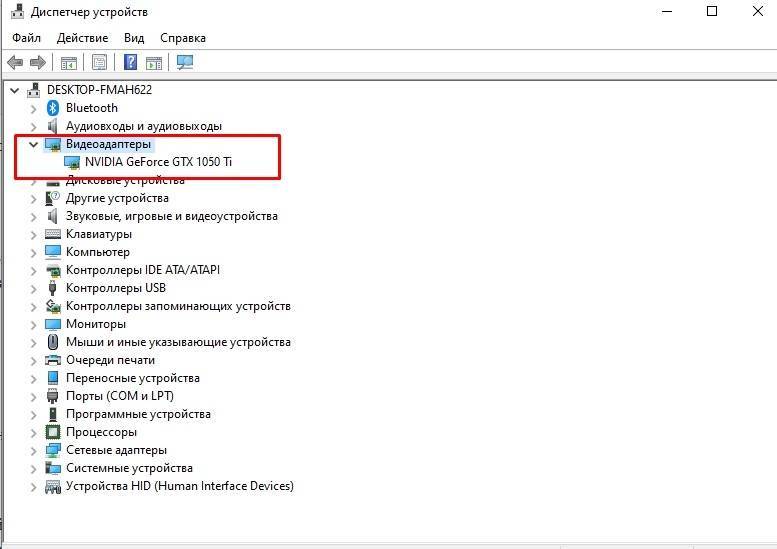
Task: Open the Файл menu
Action: (26, 38)
